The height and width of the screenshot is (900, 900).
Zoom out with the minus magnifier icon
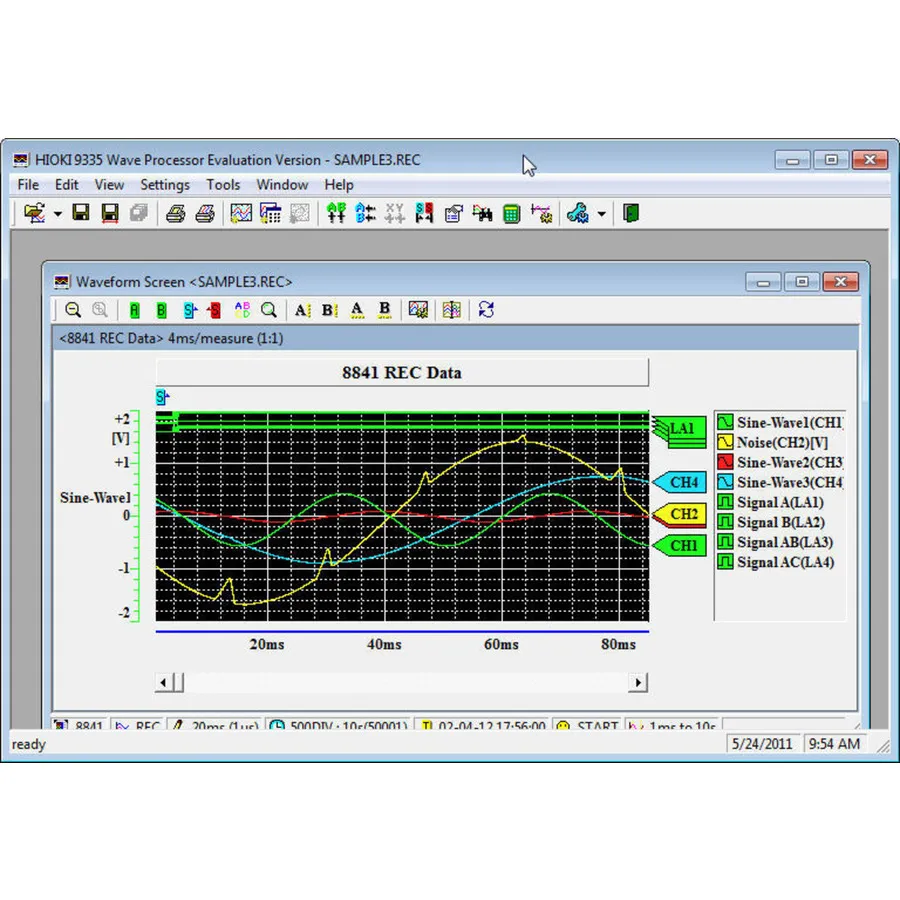click(73, 310)
